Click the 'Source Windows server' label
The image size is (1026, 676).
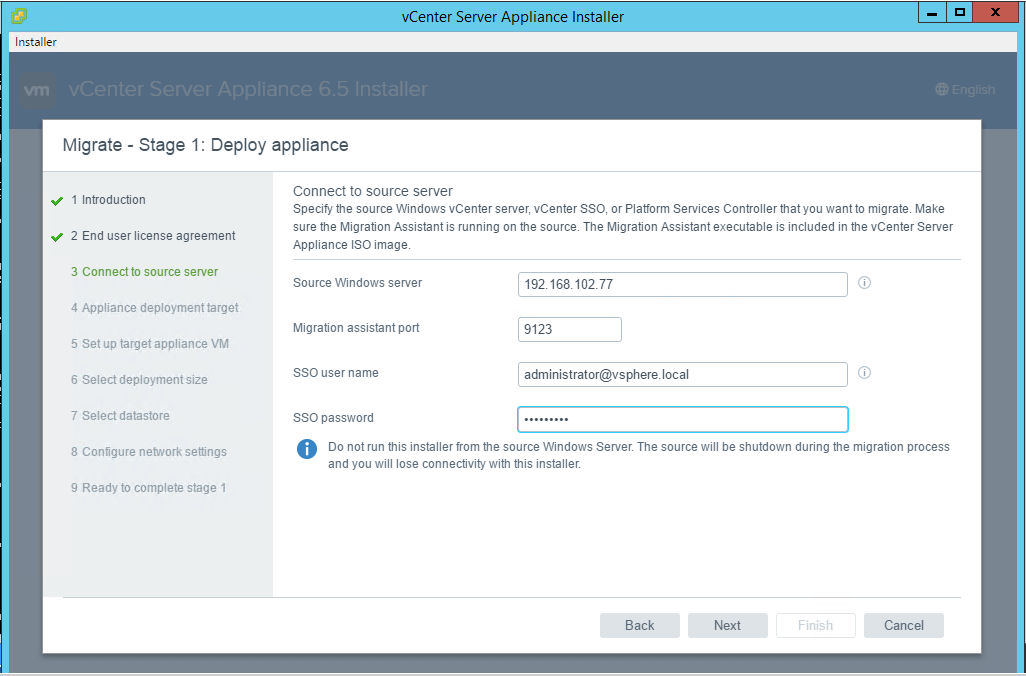tap(357, 283)
